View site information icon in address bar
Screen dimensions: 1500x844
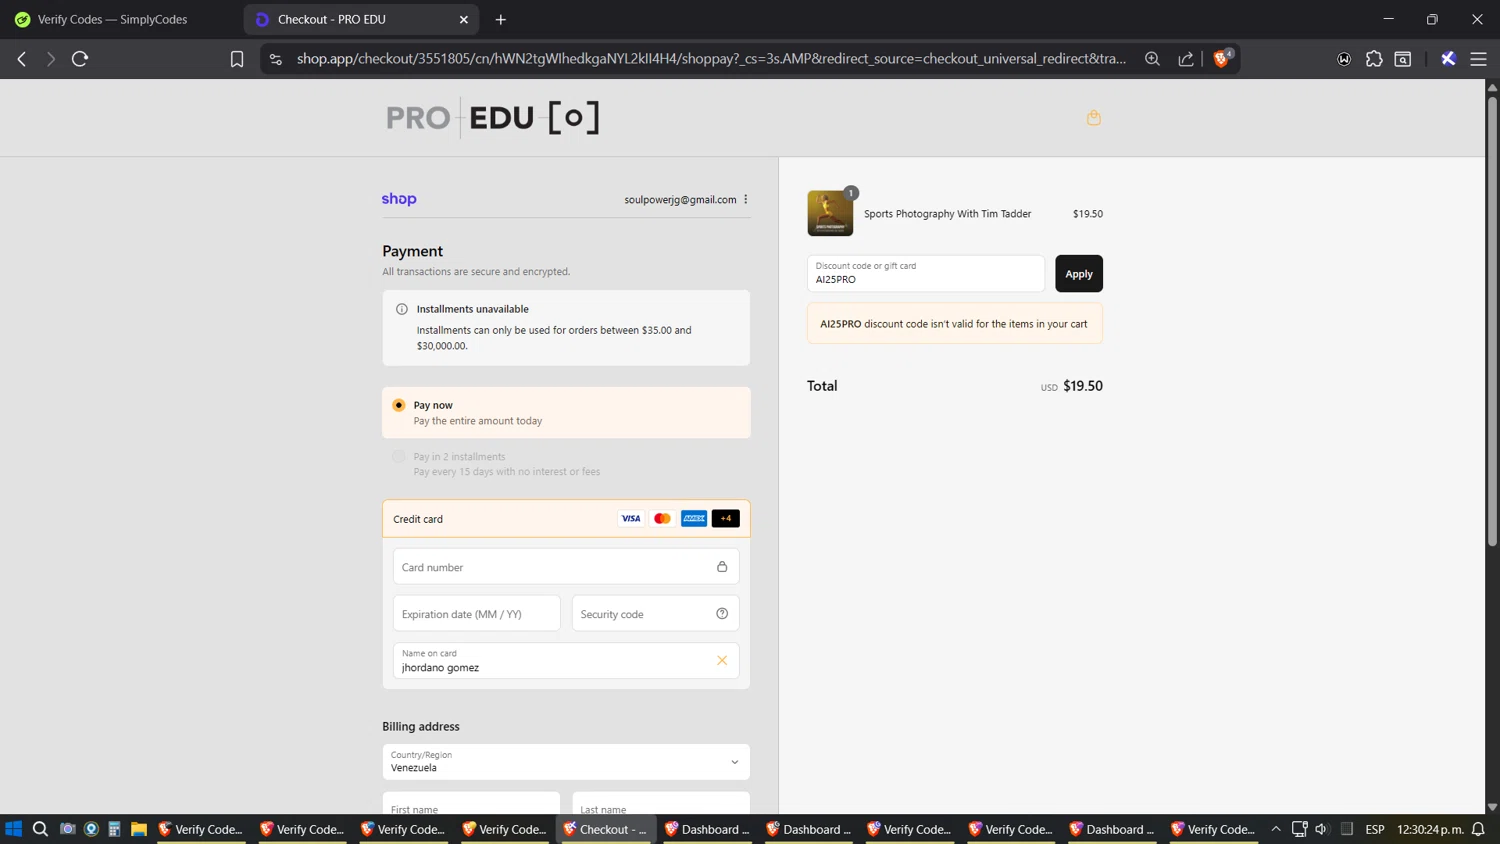click(276, 59)
